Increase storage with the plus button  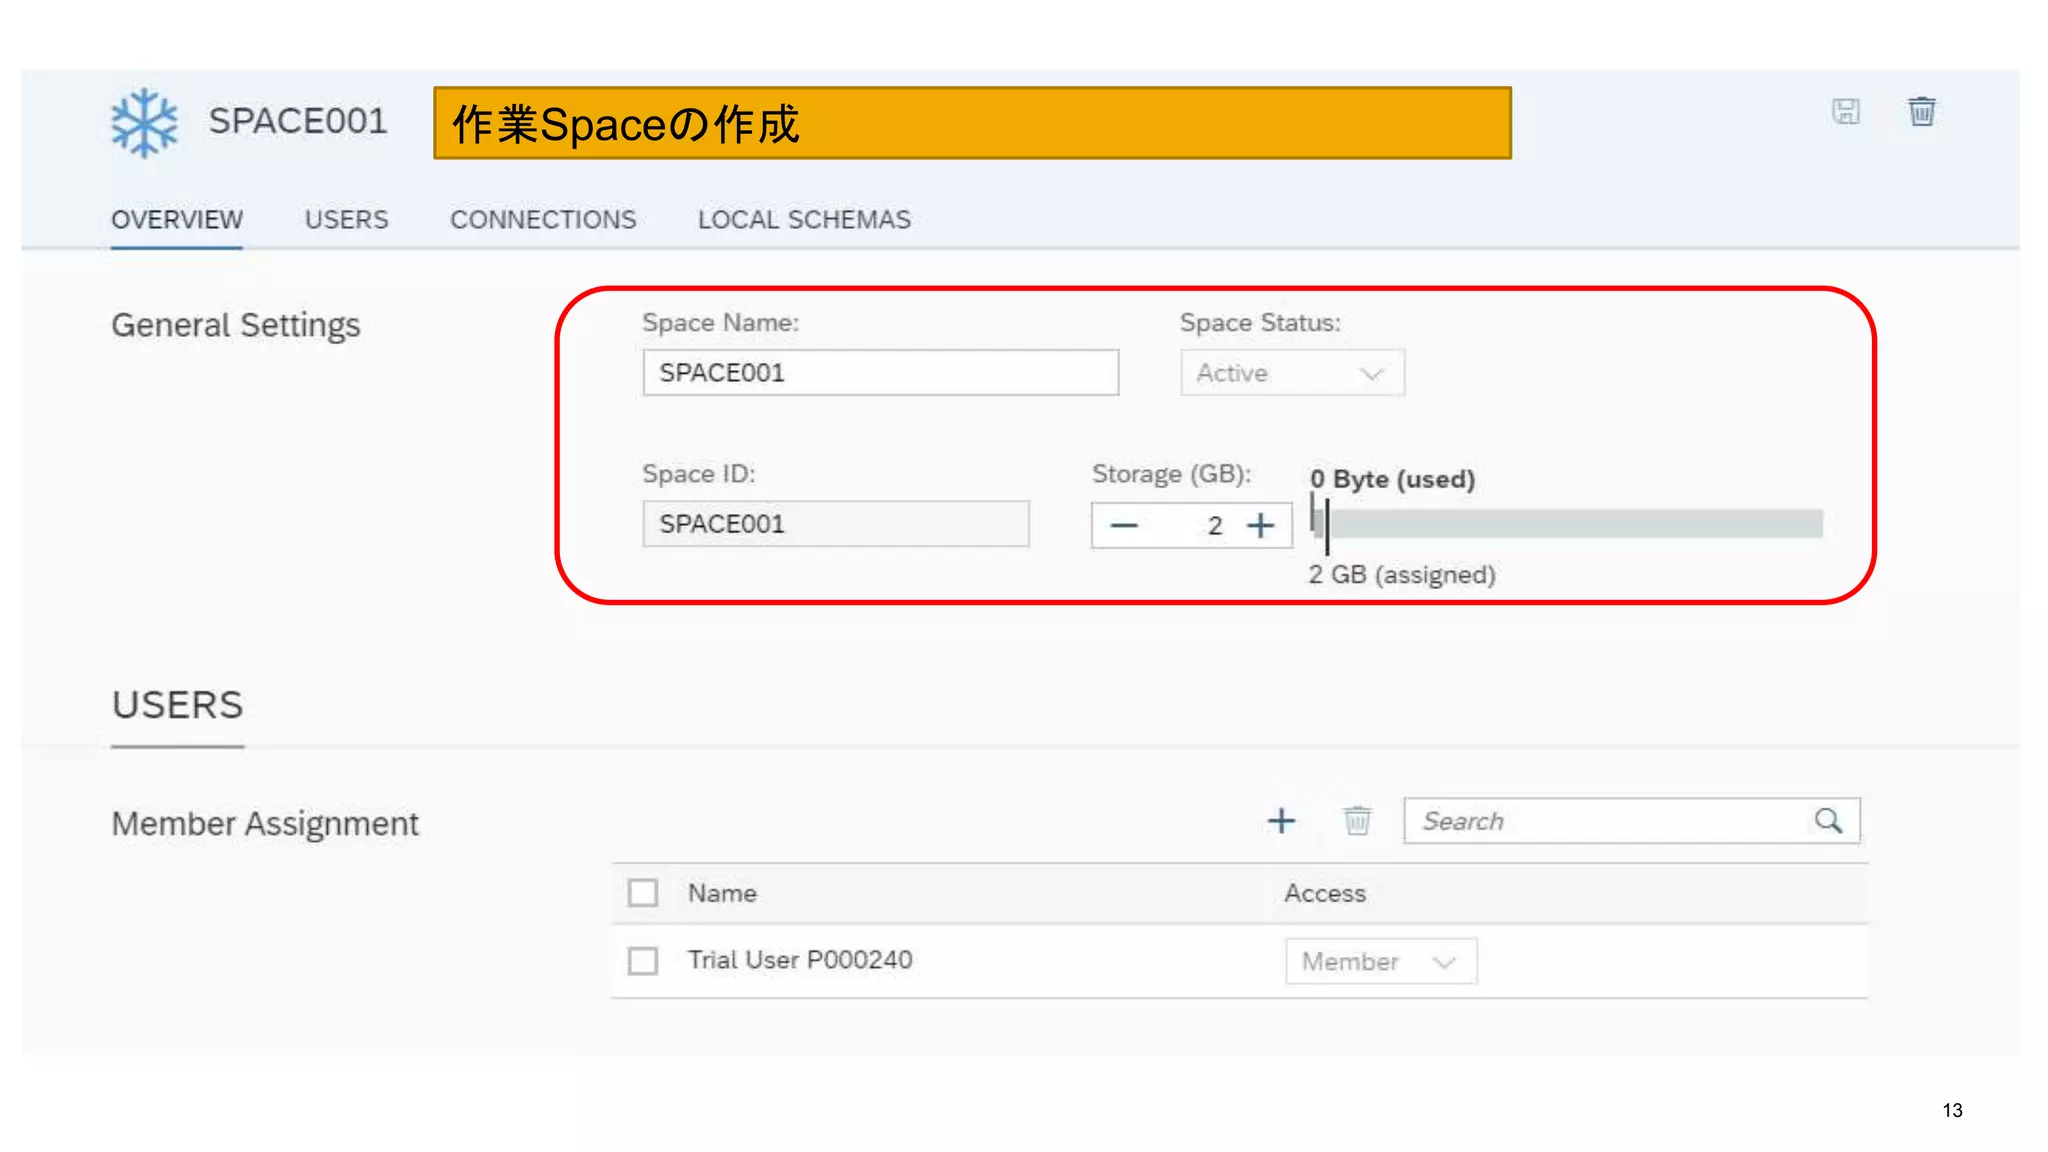pos(1261,525)
